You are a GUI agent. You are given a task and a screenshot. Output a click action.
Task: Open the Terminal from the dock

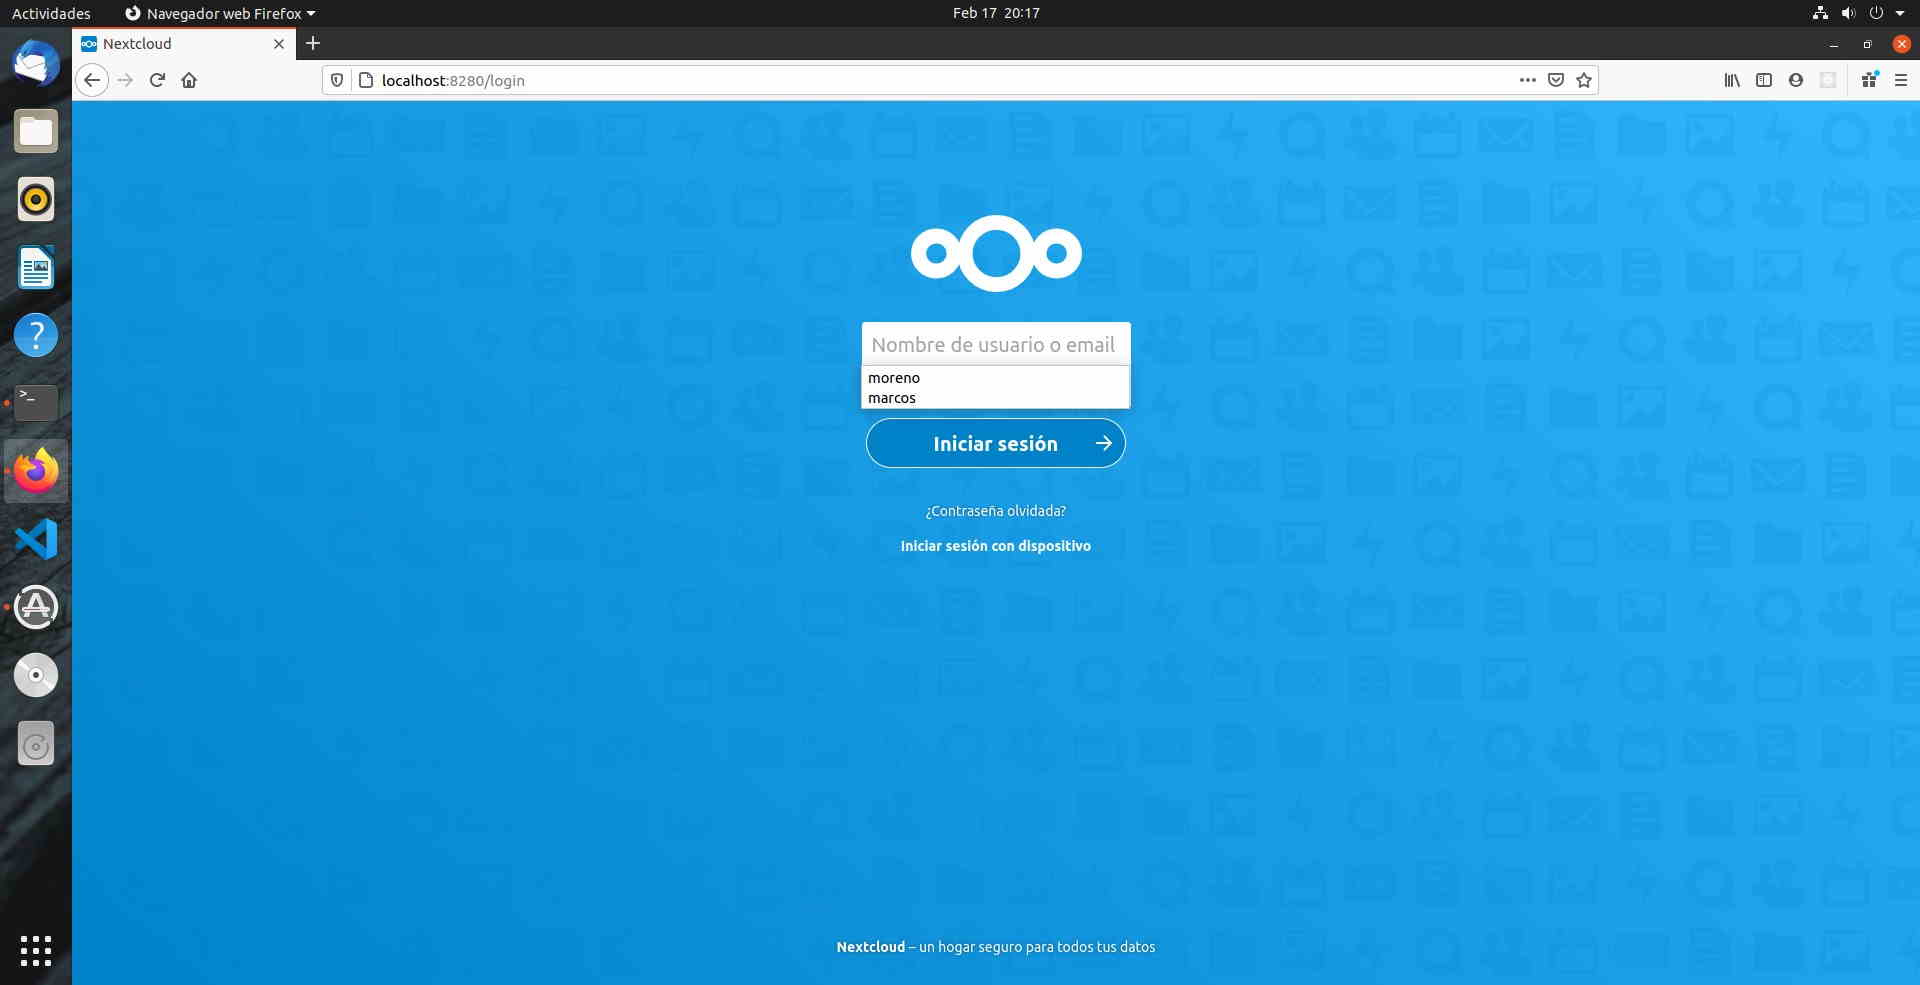36,403
